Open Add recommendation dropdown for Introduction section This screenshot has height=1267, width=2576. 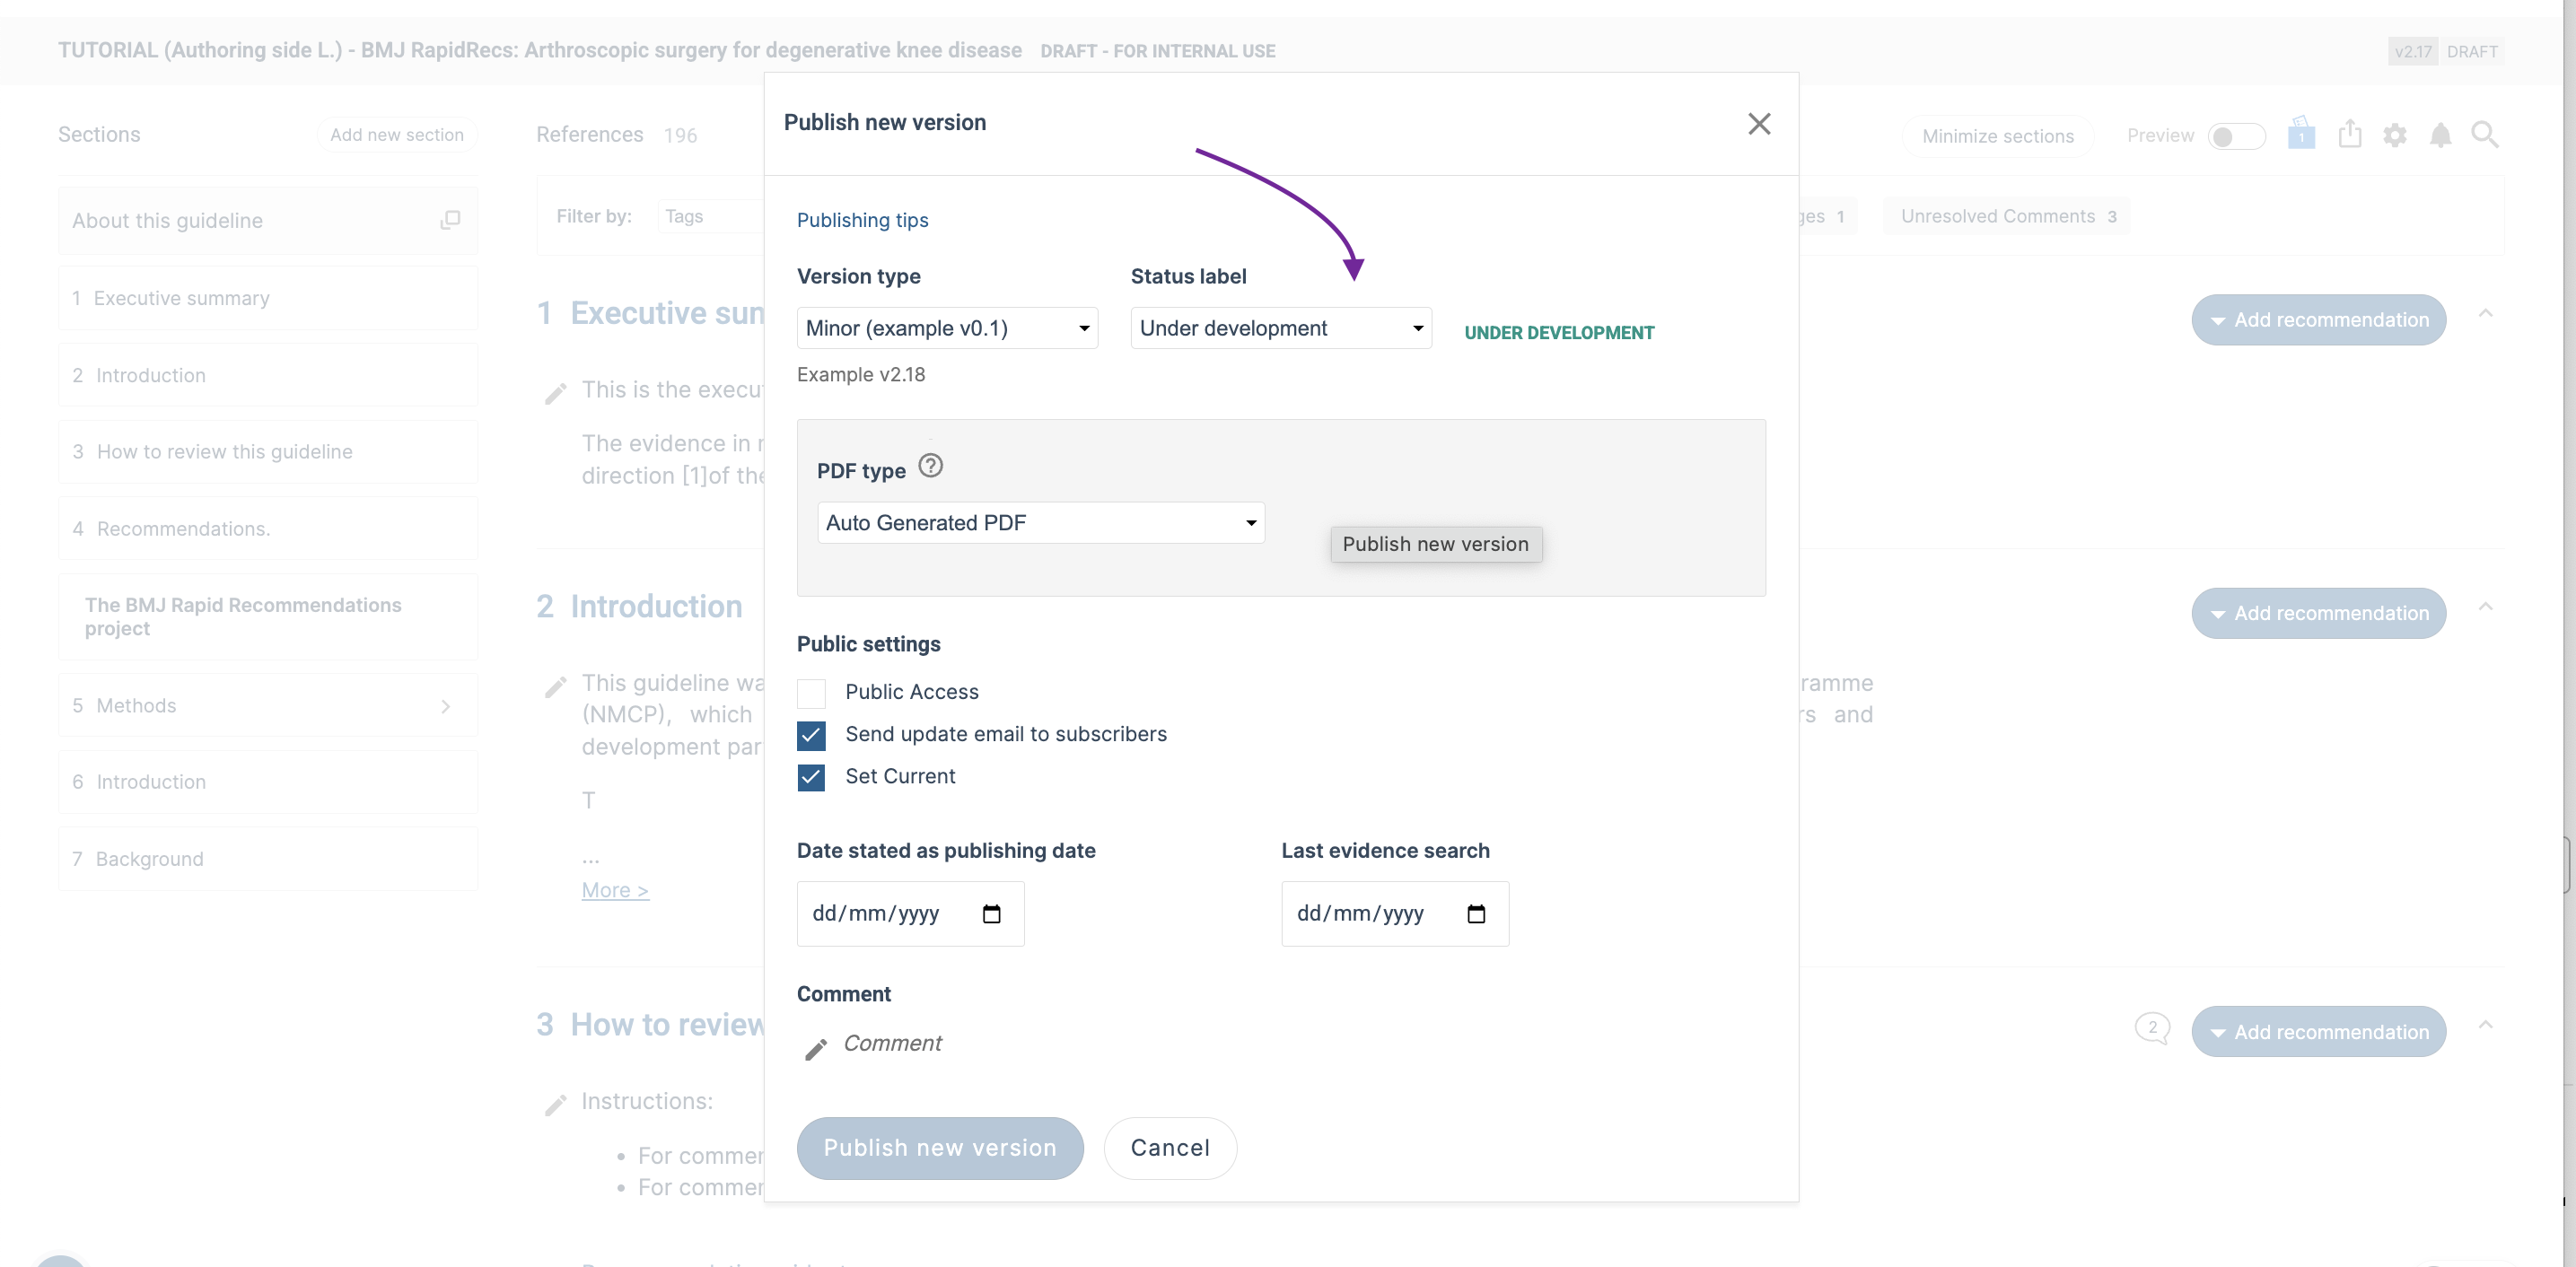coord(2318,613)
